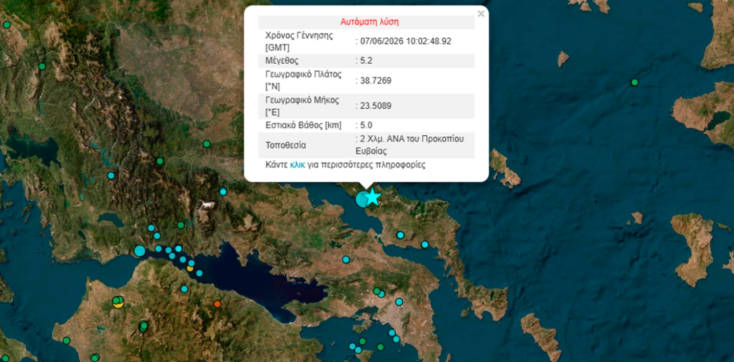The height and width of the screenshot is (362, 734).
Task: Select the Γεωγραφικό Πλάτος [°N] label
Action: pyautogui.click(x=303, y=81)
